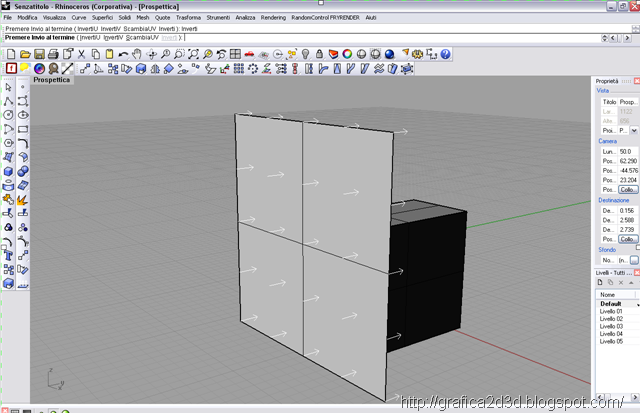Viewport: 640px width, 413px height.
Task: Click the Collo... button under Camera
Action: [627, 189]
